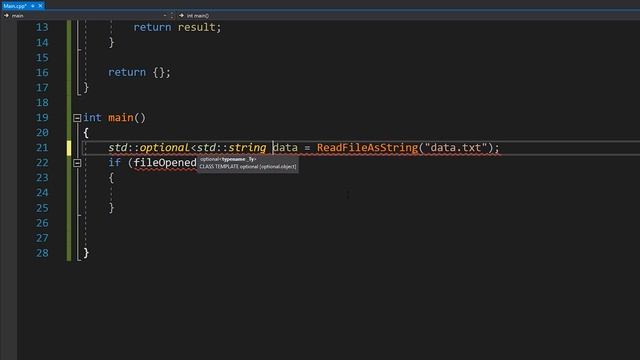
Task: Open the 'int main()' member dropdown
Action: (408, 16)
